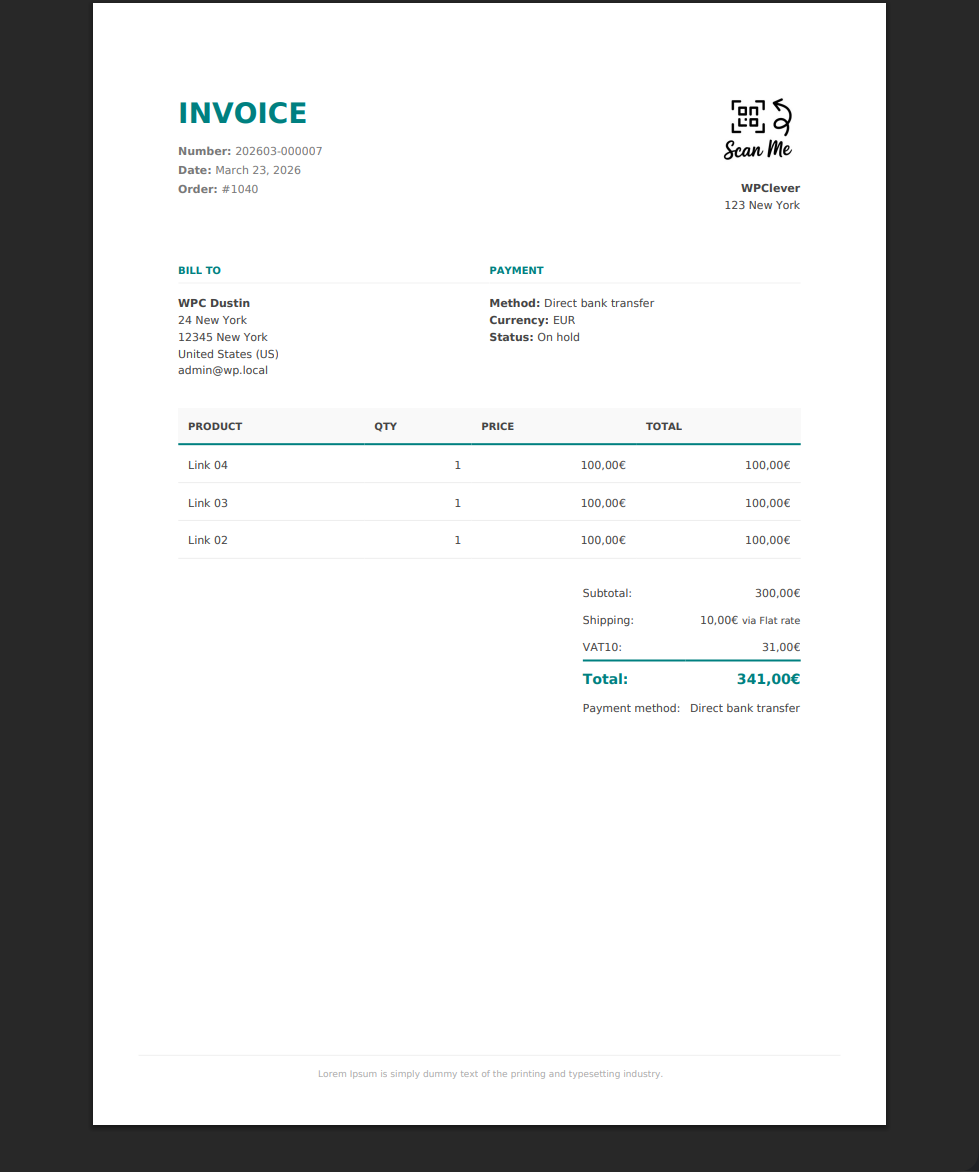Select the Link 03 product name
Image resolution: width=979 pixels, height=1172 pixels.
[x=208, y=503]
